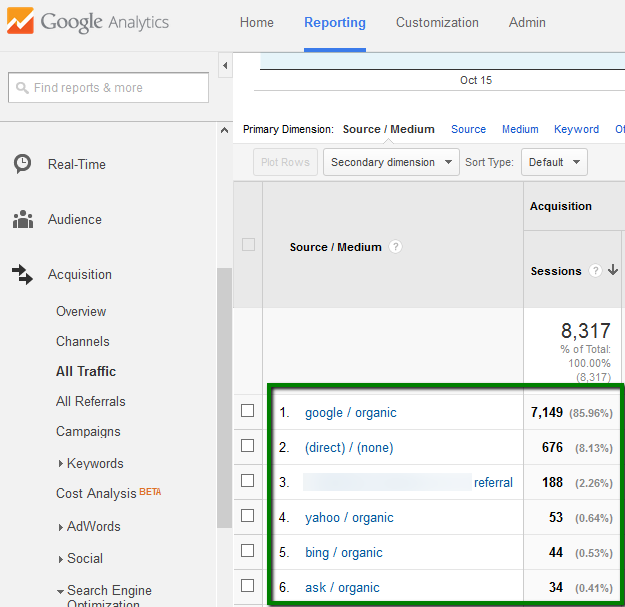Click the Find reports & more field
The image size is (625, 607).
(108, 88)
